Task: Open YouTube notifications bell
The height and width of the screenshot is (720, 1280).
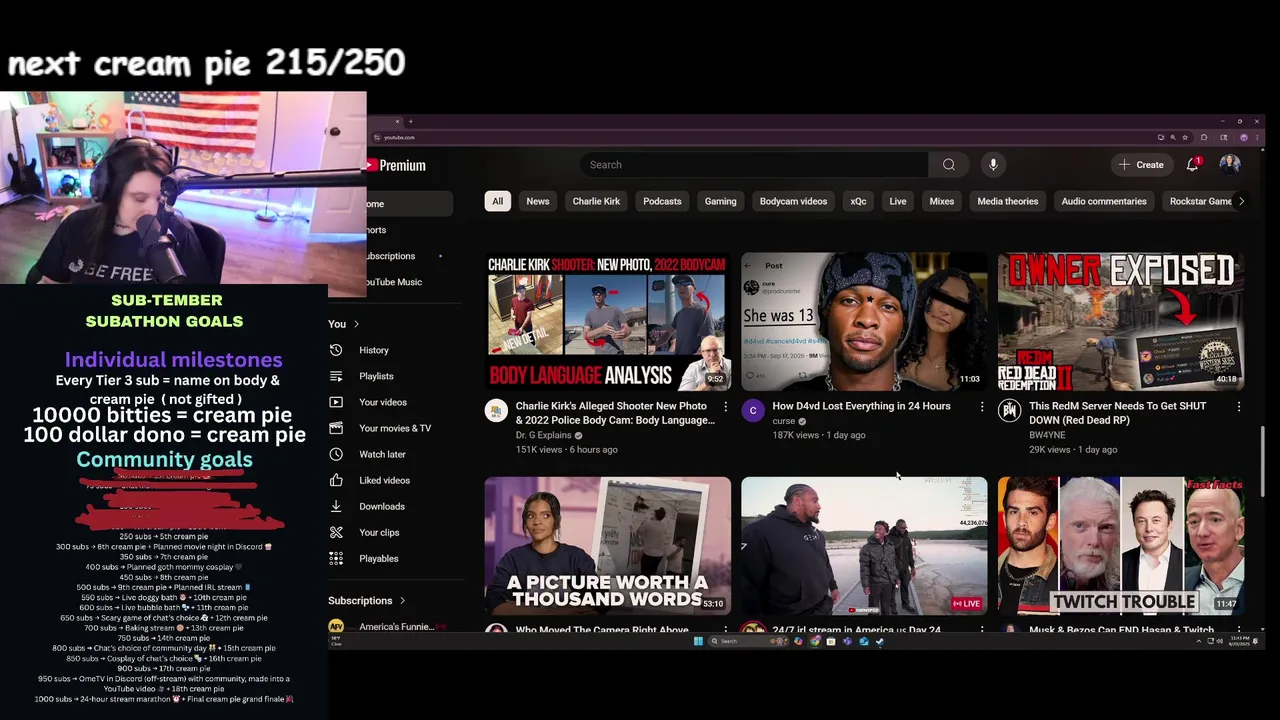Action: tap(1192, 164)
